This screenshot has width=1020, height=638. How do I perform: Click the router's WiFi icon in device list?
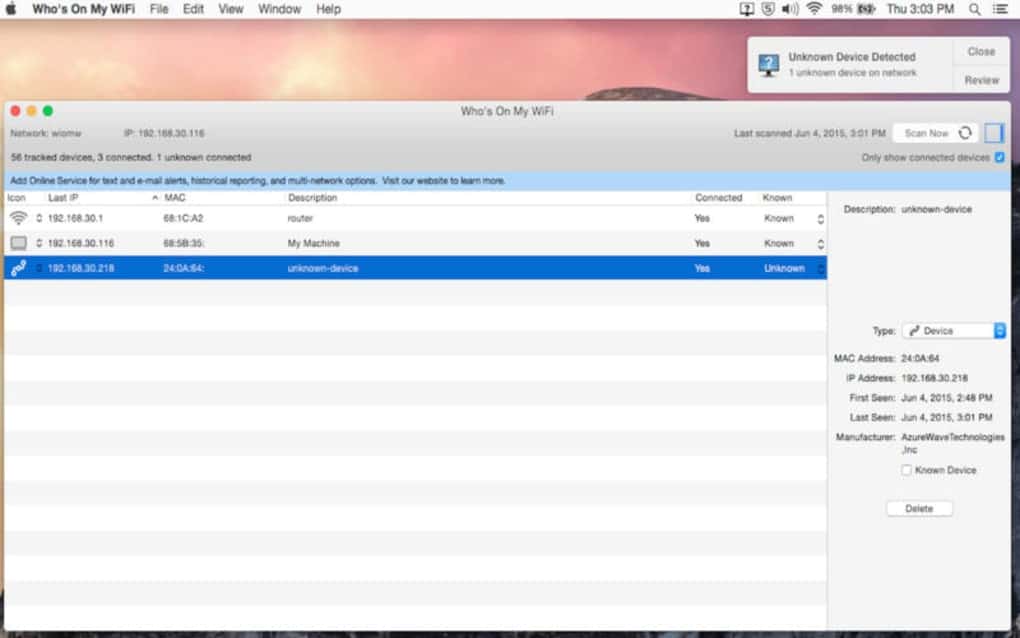point(18,218)
